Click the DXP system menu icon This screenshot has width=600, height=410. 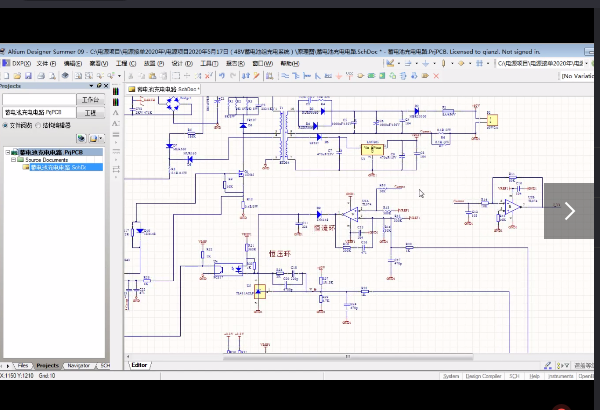tap(6, 63)
